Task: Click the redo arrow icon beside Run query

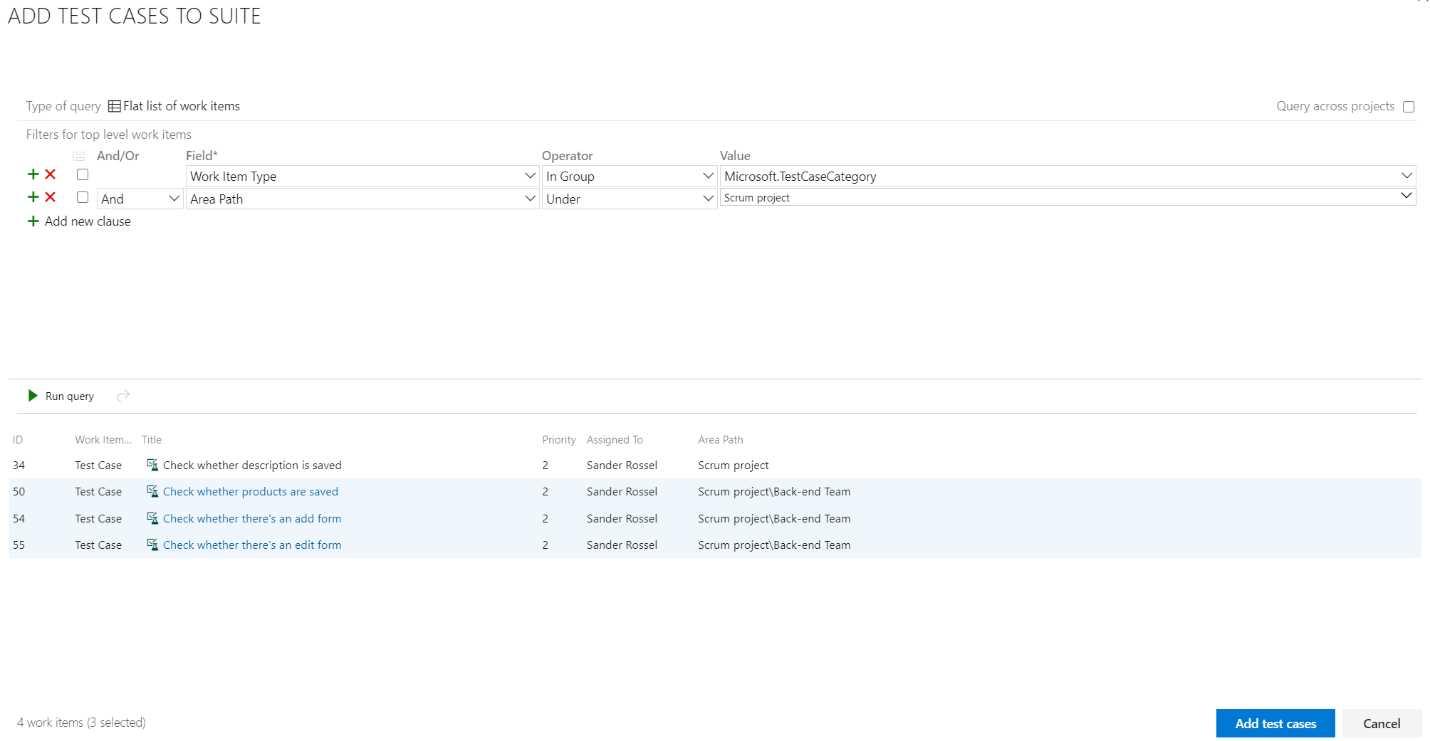Action: click(122, 395)
